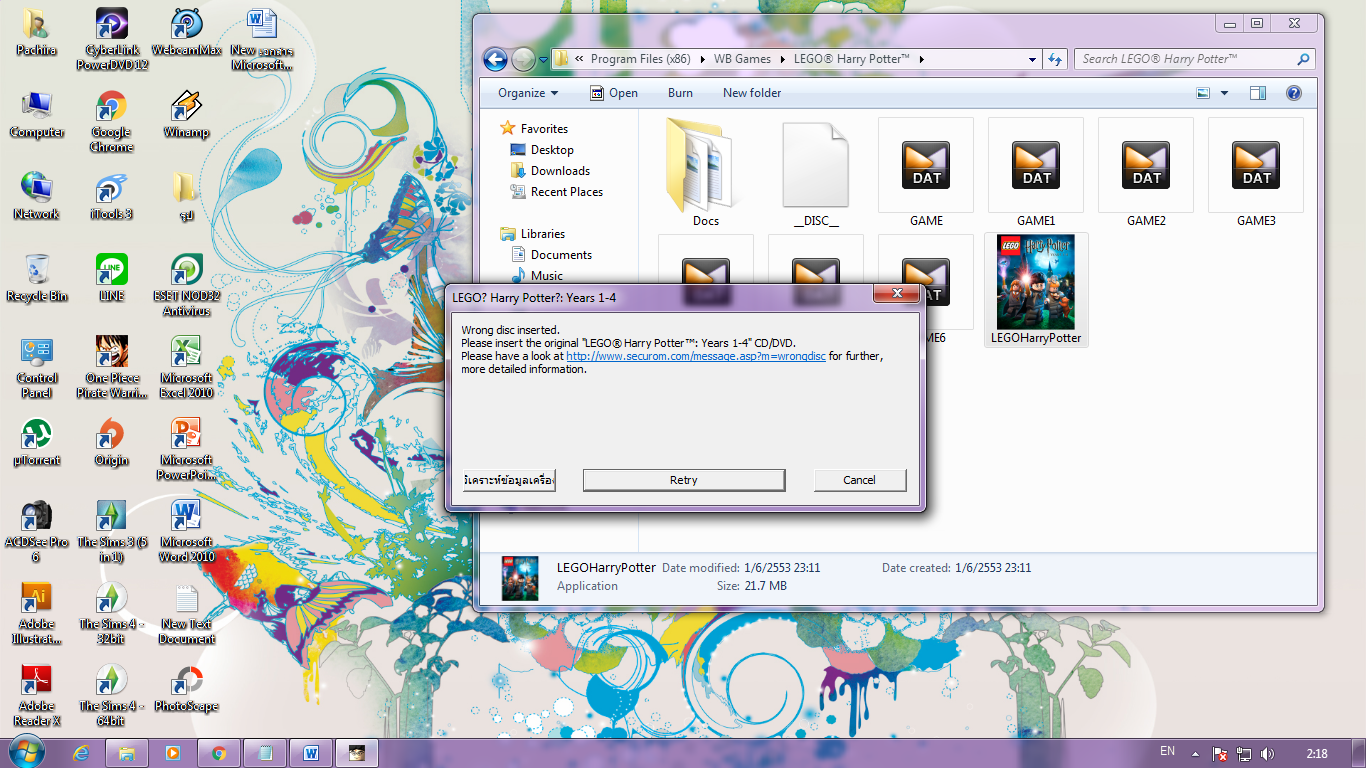This screenshot has height=768, width=1366.
Task: Open the view options dropdown arrow
Action: coord(1224,93)
